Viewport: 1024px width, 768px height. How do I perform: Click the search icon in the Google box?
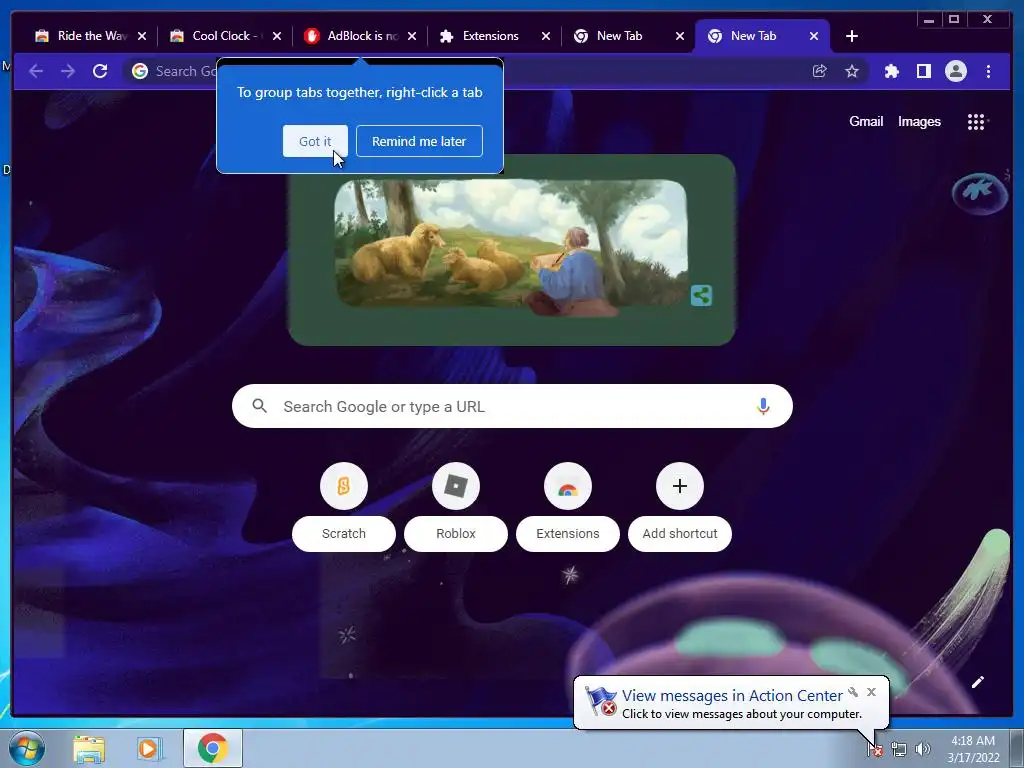tap(260, 406)
